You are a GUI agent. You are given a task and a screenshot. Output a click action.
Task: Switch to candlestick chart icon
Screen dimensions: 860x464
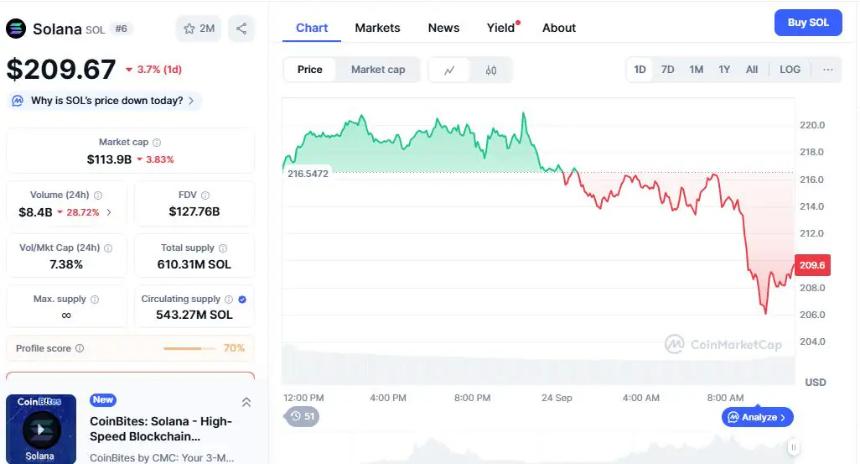point(491,70)
